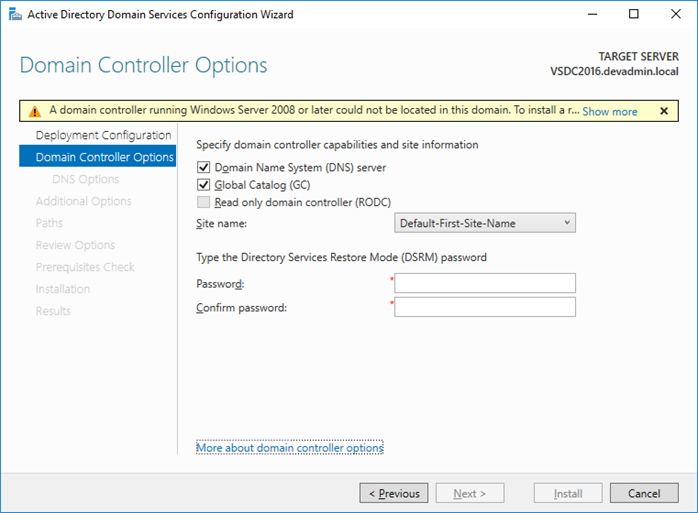The height and width of the screenshot is (513, 698).
Task: Toggle Read only domain controller (RODC) checkbox
Action: [203, 202]
